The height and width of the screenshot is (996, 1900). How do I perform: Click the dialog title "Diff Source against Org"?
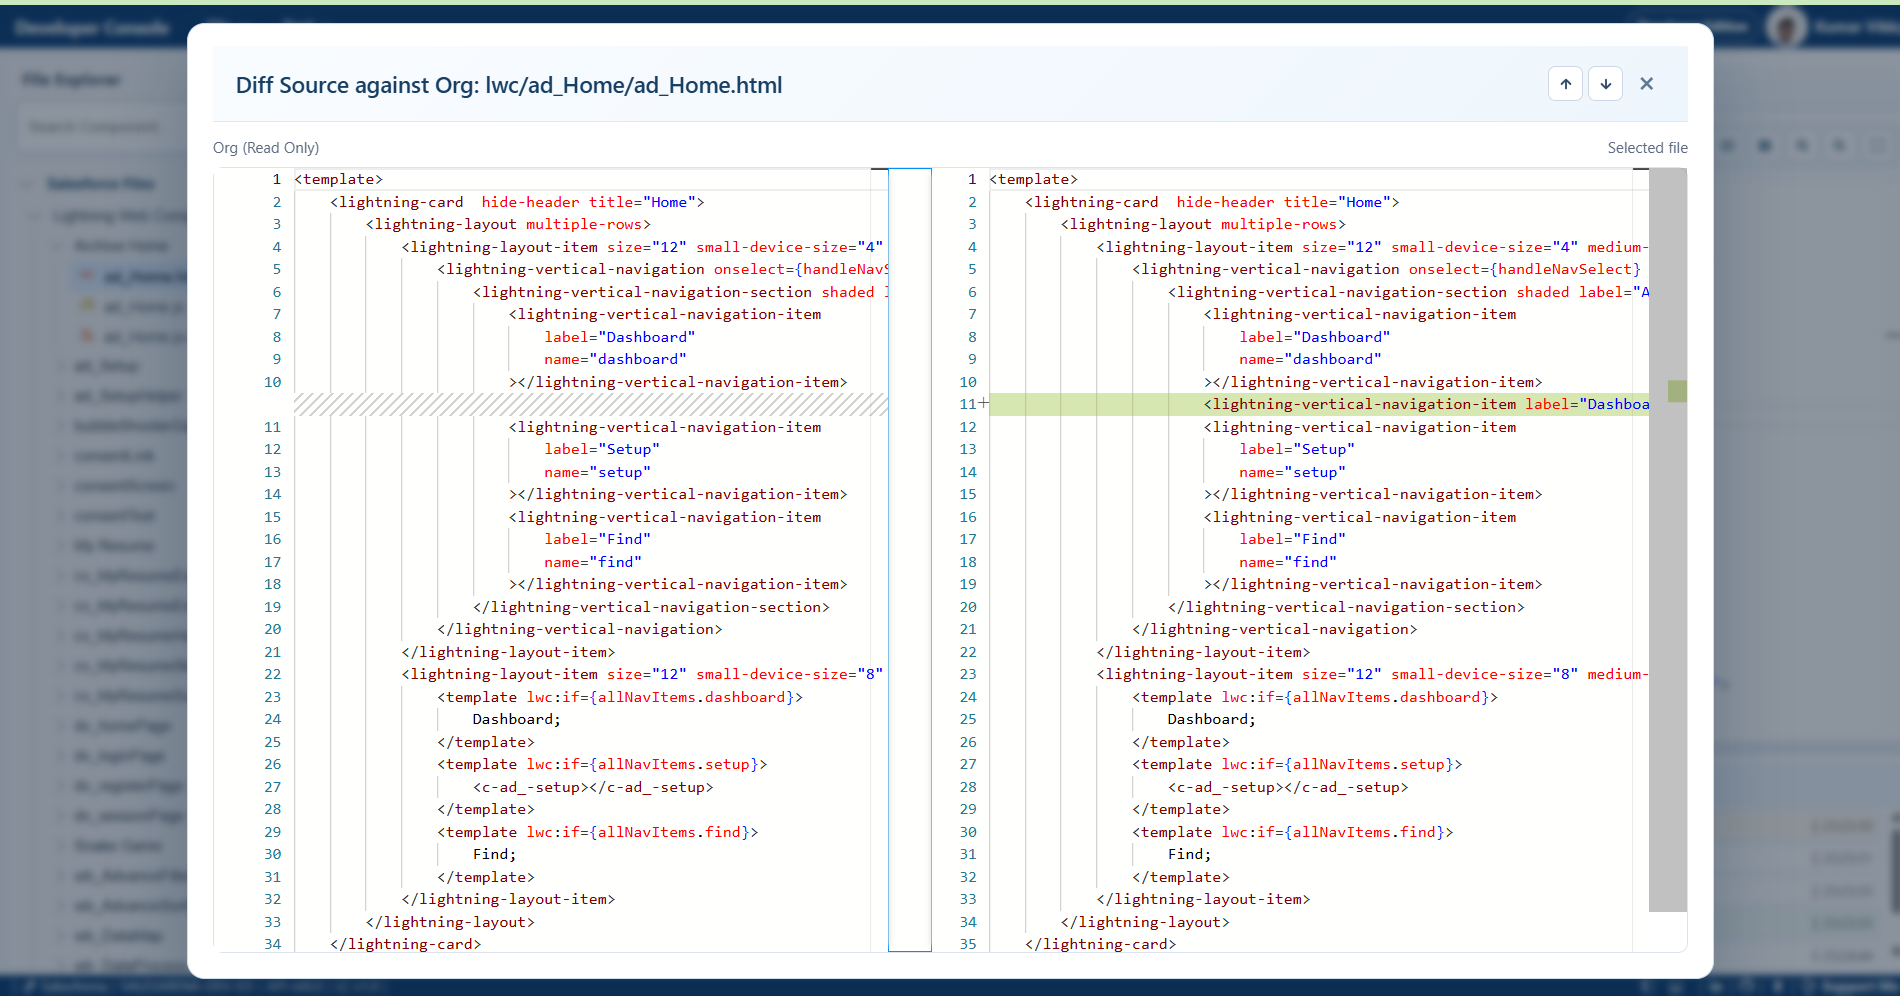[509, 85]
